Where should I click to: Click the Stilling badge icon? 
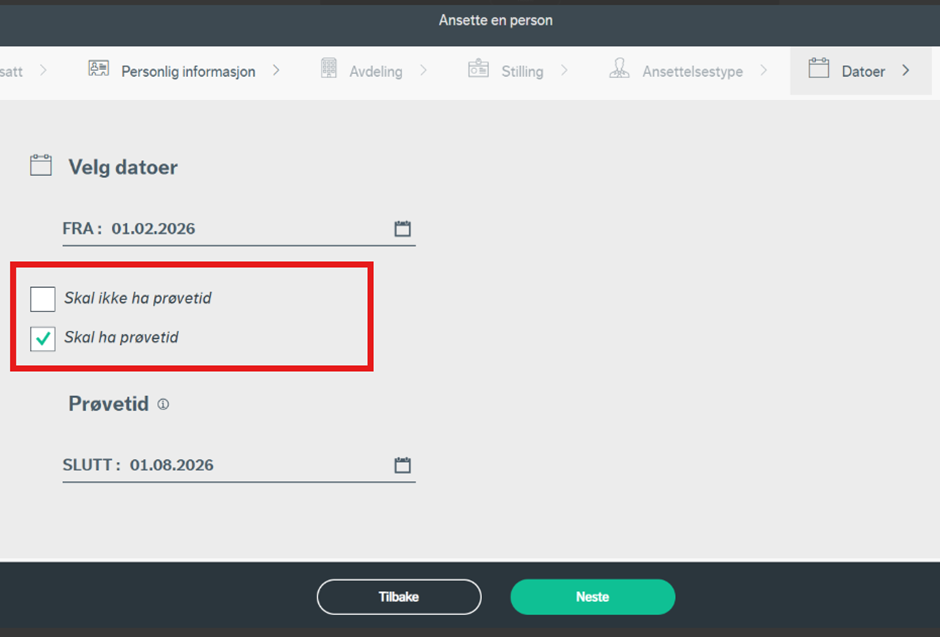478,70
